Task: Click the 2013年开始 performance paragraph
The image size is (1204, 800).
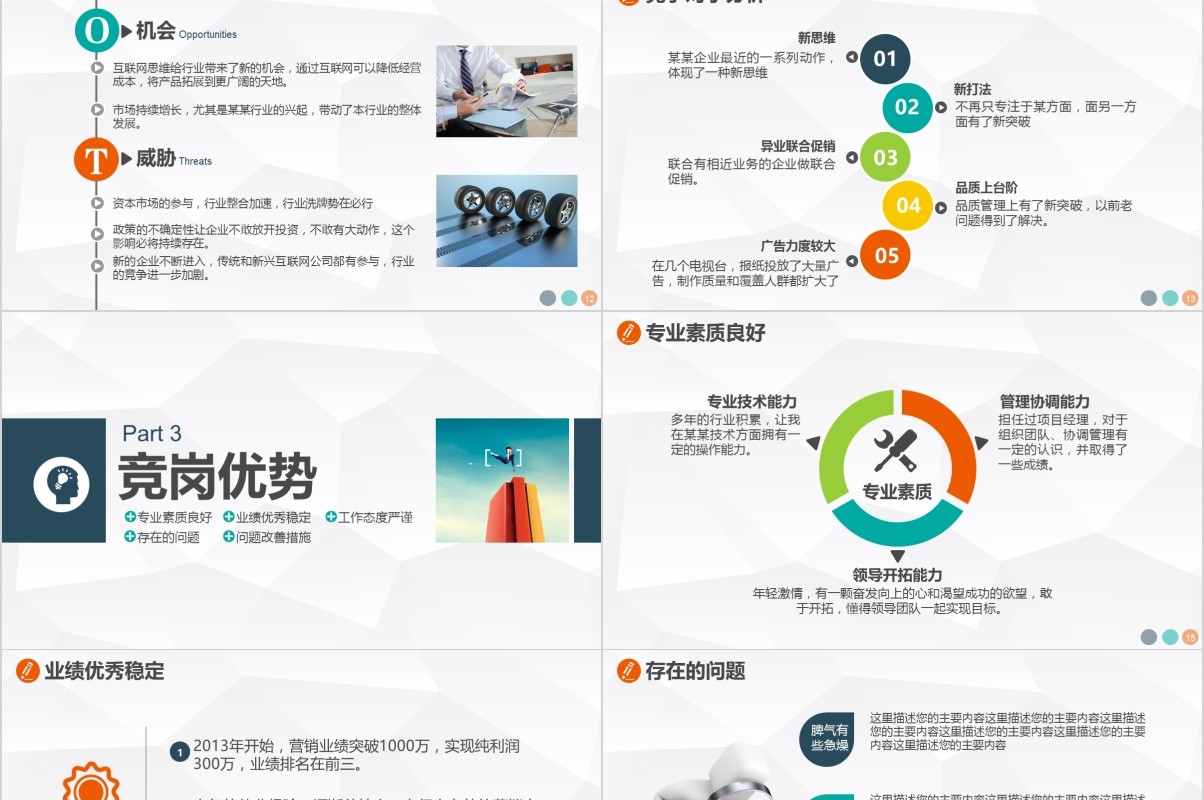Action: (x=357, y=755)
